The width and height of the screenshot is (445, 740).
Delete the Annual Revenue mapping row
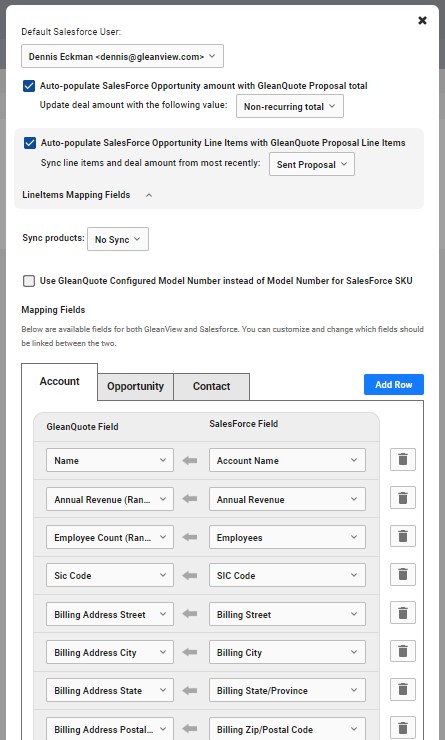tap(403, 498)
